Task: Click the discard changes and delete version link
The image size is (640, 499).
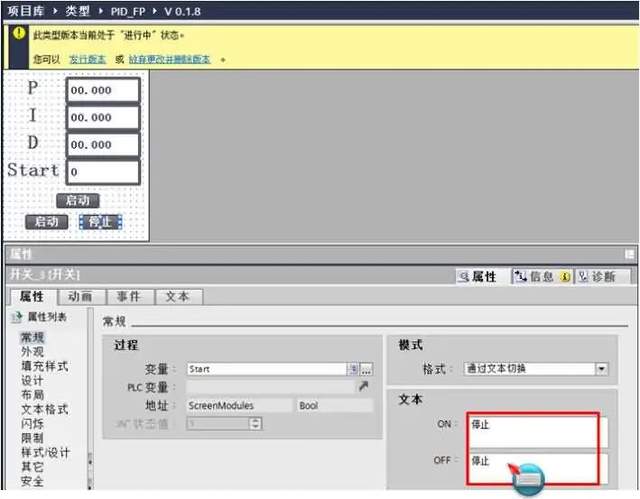Action: (170, 60)
